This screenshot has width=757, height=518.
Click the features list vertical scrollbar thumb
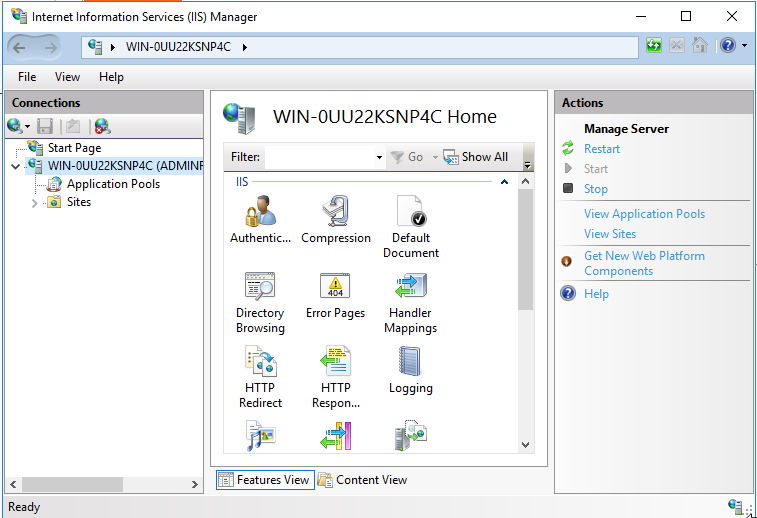tap(525, 249)
